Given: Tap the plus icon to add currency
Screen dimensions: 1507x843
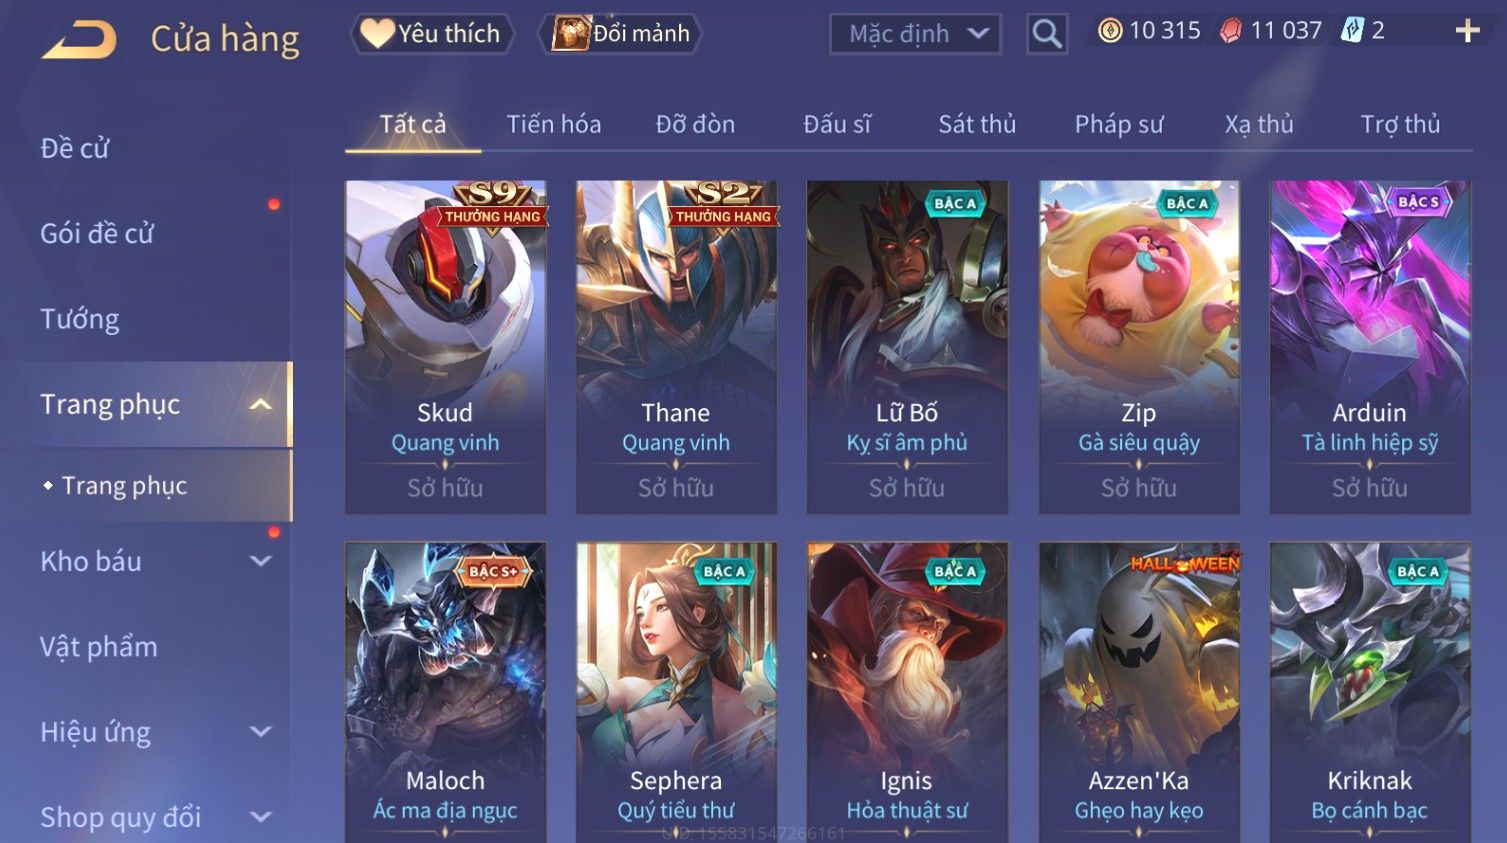Looking at the screenshot, I should (x=1467, y=32).
